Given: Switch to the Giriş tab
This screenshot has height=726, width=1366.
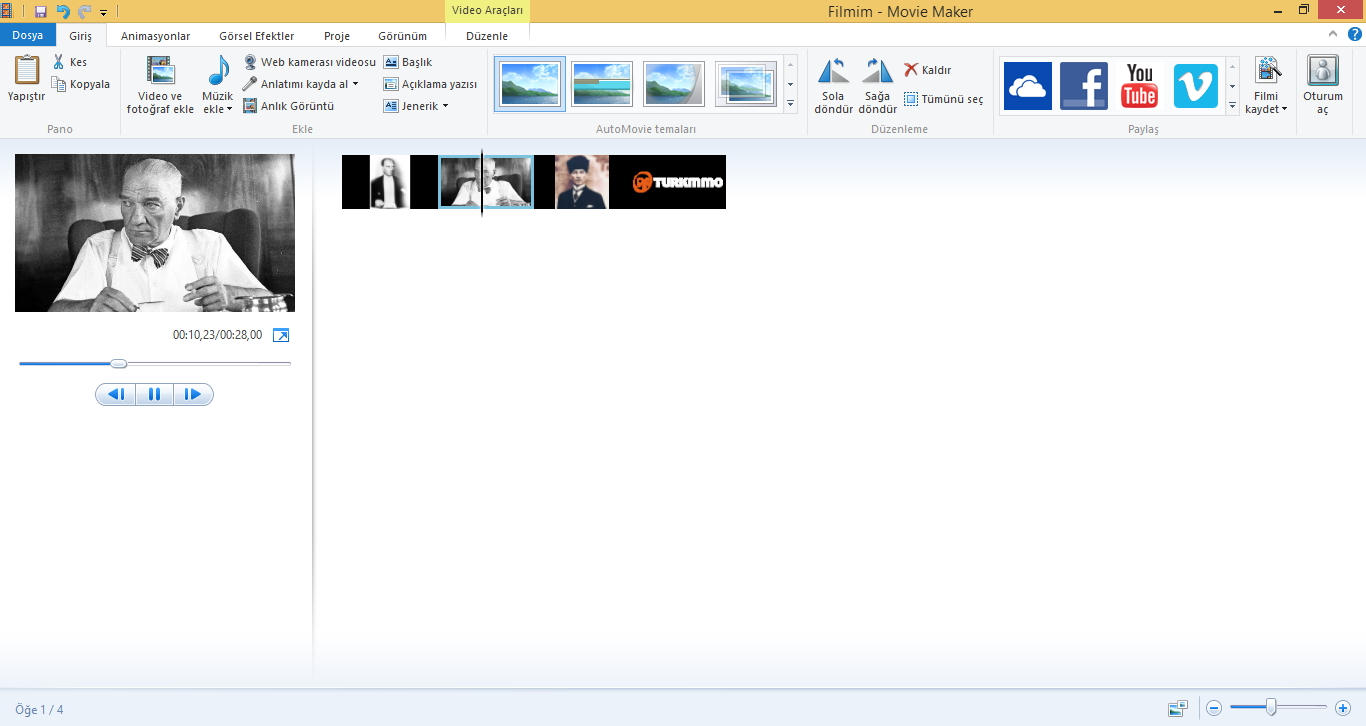Looking at the screenshot, I should point(80,36).
